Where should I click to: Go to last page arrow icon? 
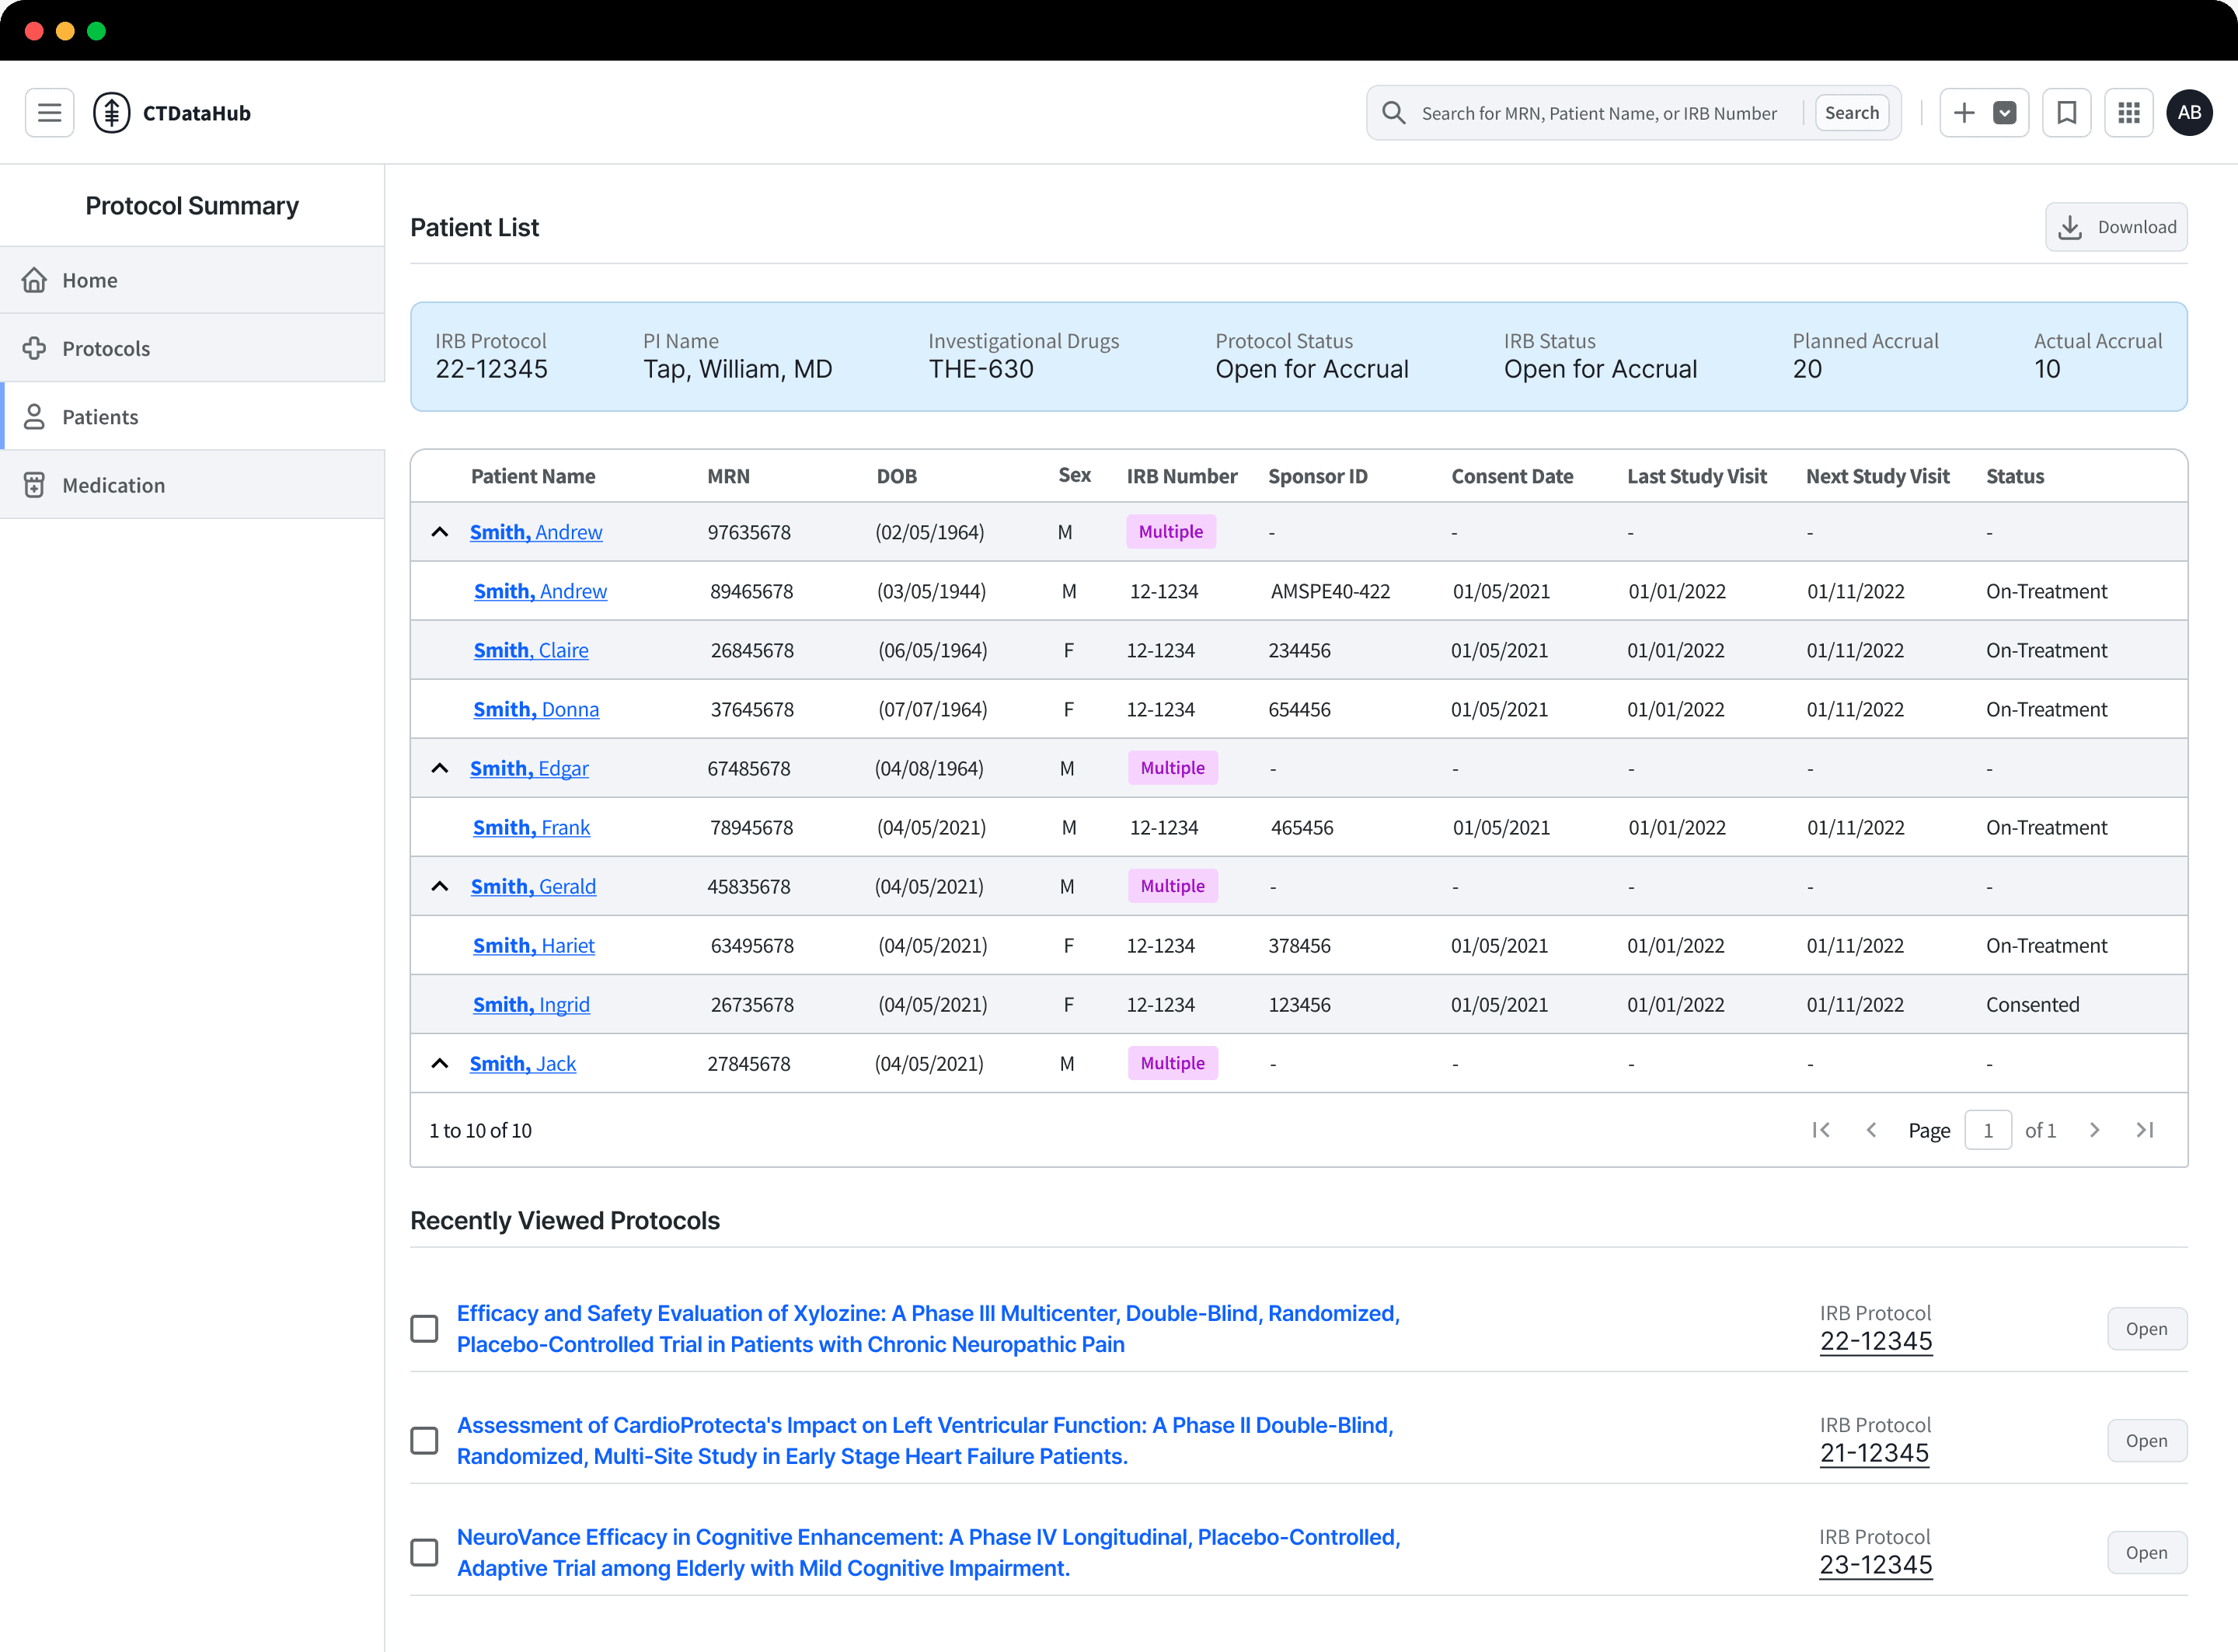tap(2145, 1130)
